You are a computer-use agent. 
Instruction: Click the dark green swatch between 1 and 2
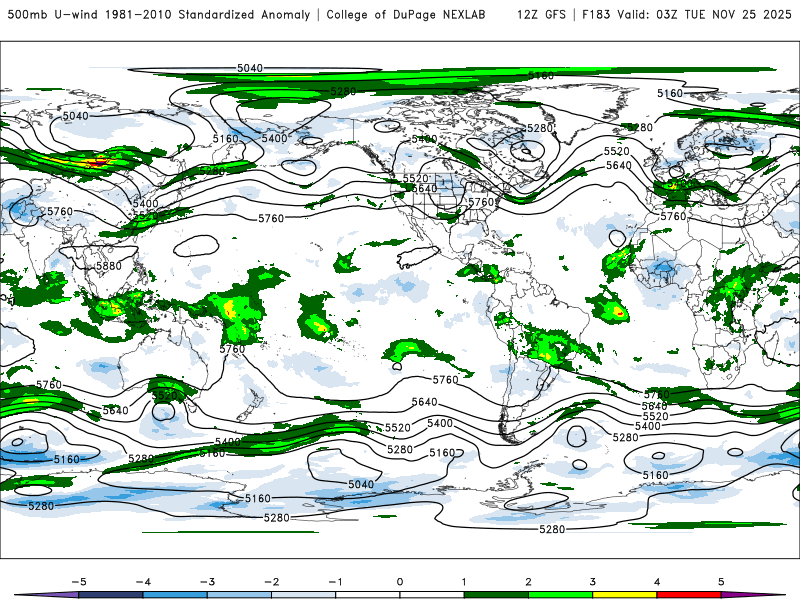(x=496, y=595)
